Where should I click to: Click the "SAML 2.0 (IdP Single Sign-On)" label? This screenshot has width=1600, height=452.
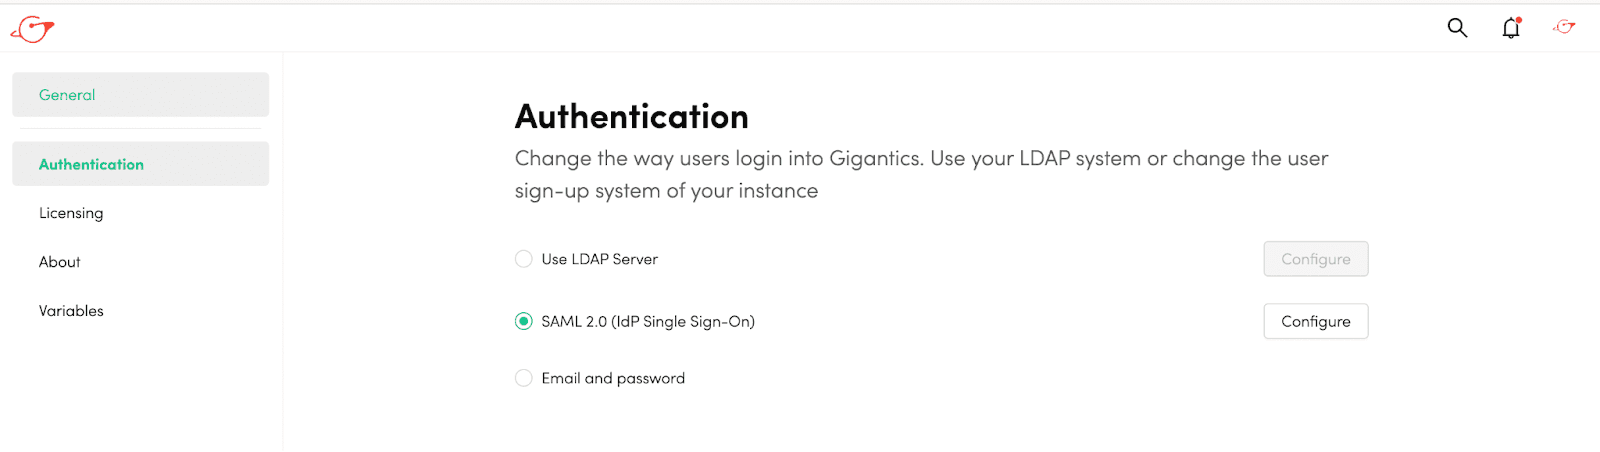coord(648,321)
